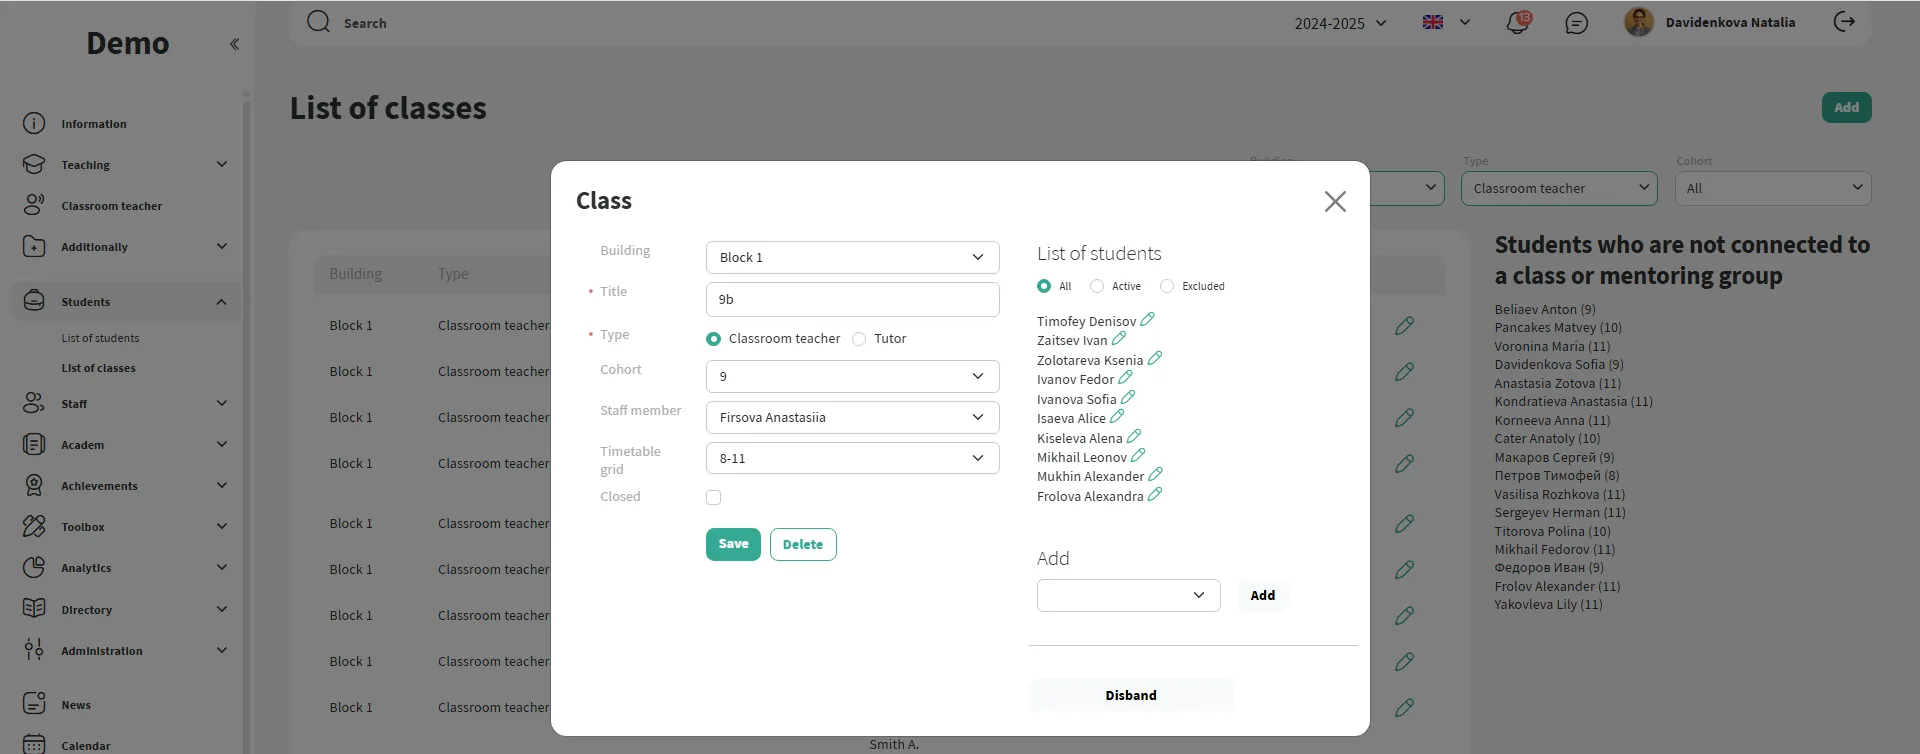Tick the Closed checkbox

coord(713,497)
